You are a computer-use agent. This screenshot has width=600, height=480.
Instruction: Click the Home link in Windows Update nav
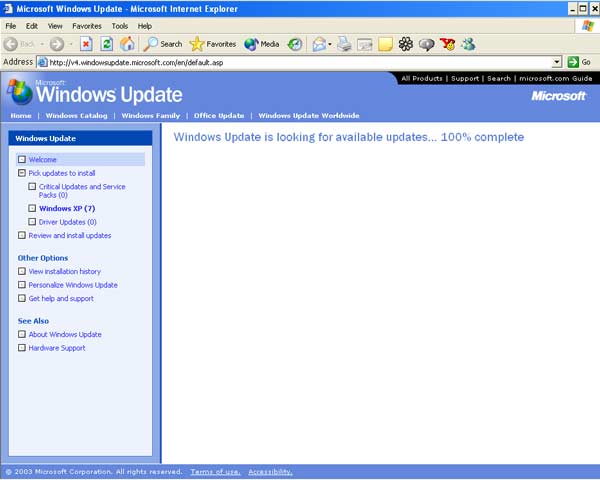pyautogui.click(x=21, y=116)
